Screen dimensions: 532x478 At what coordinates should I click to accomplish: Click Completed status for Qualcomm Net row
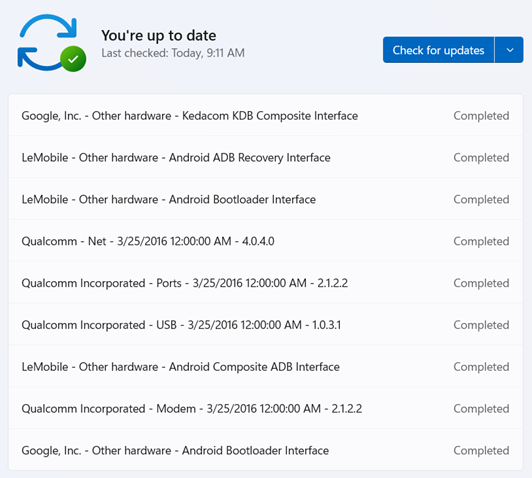pyautogui.click(x=481, y=241)
